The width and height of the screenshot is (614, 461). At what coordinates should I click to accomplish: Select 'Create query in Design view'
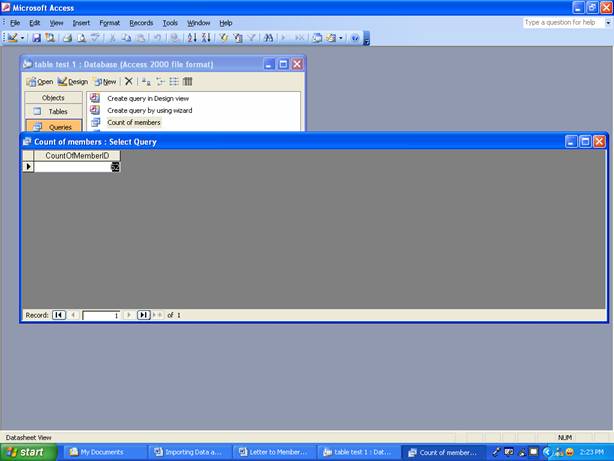point(148,98)
